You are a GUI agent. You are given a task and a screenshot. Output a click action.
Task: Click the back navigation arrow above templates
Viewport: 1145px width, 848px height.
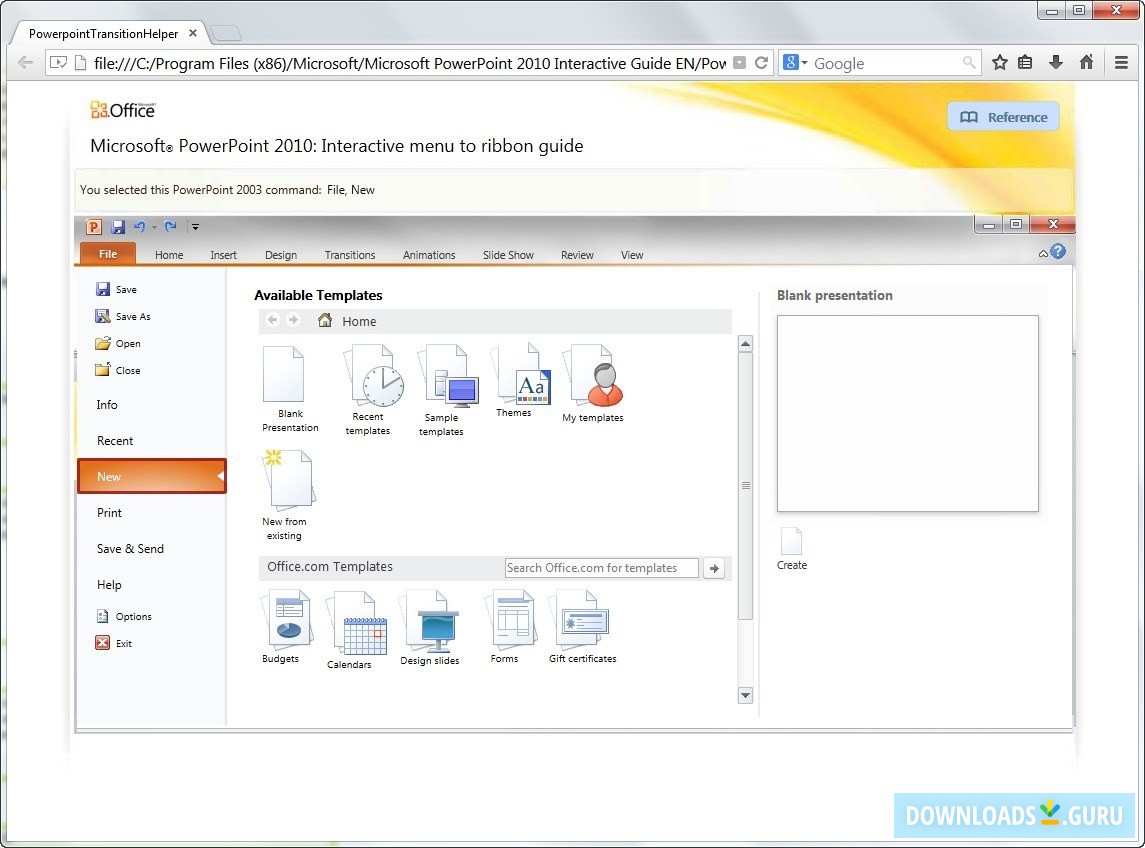click(271, 320)
